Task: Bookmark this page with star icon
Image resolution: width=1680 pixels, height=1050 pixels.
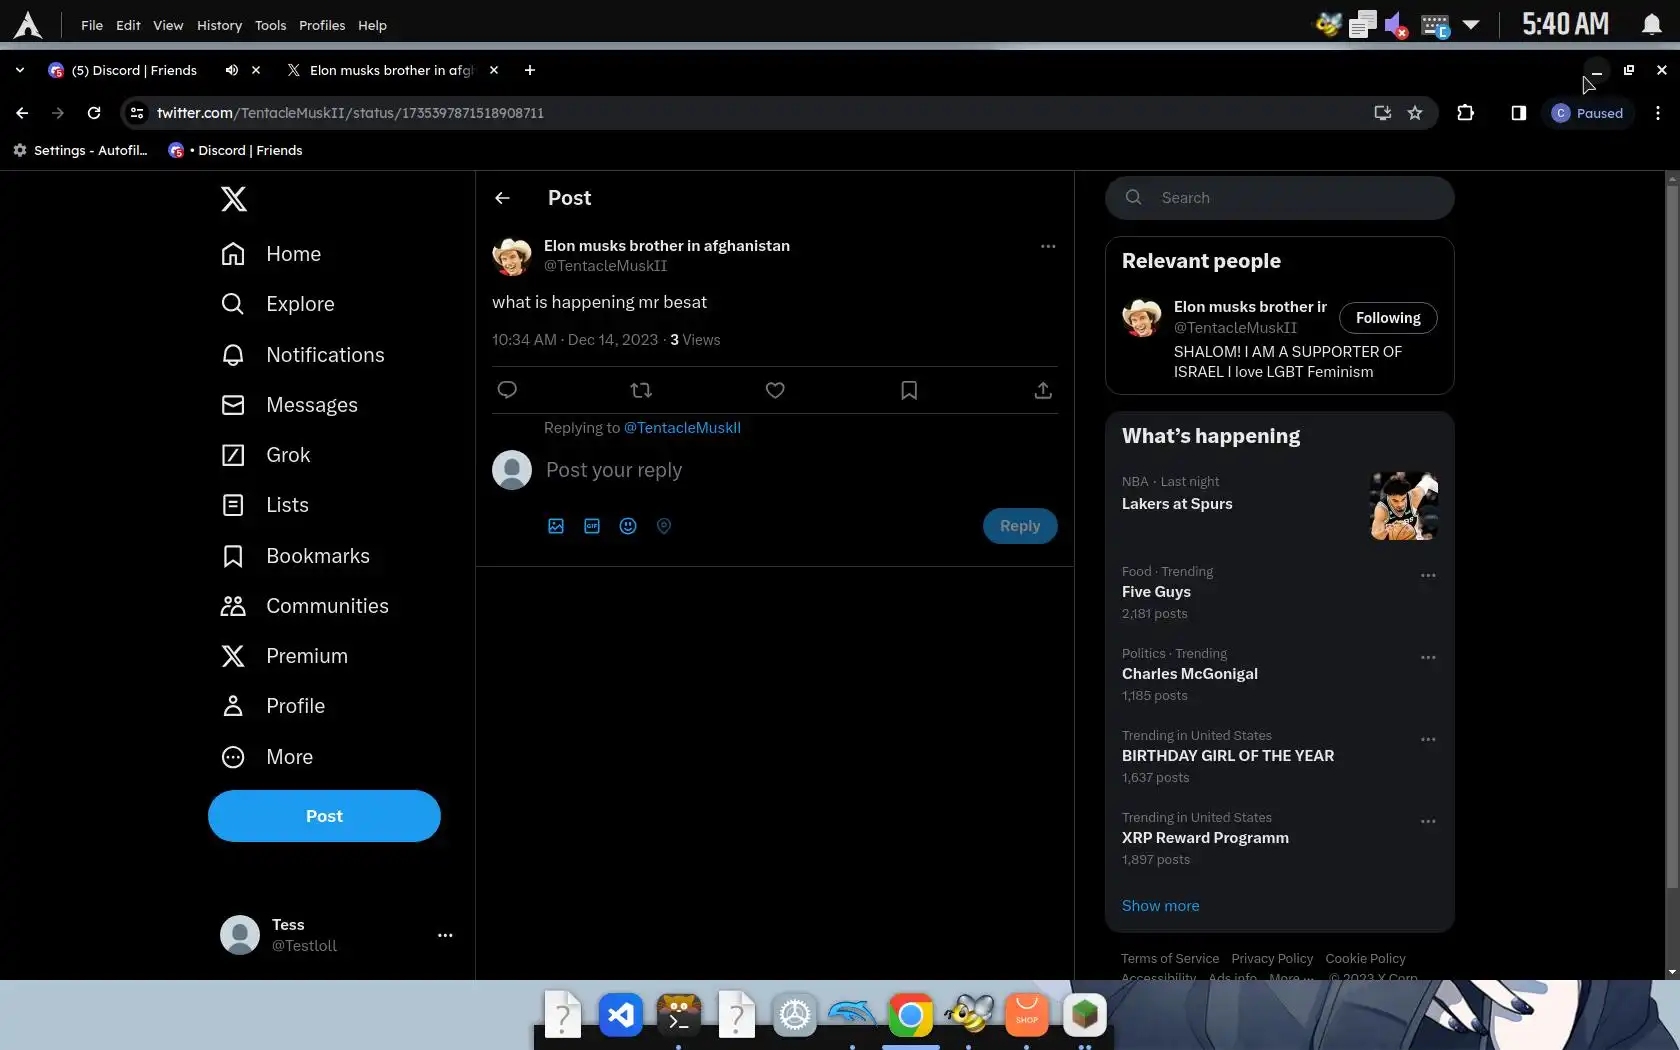Action: coord(1415,113)
